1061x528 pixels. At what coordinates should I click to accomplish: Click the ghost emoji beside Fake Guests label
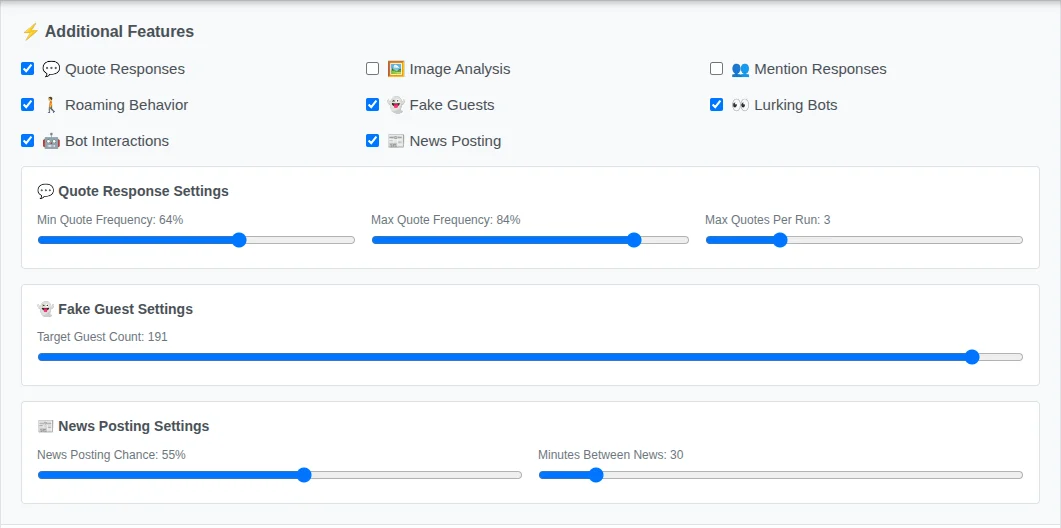pyautogui.click(x=396, y=105)
